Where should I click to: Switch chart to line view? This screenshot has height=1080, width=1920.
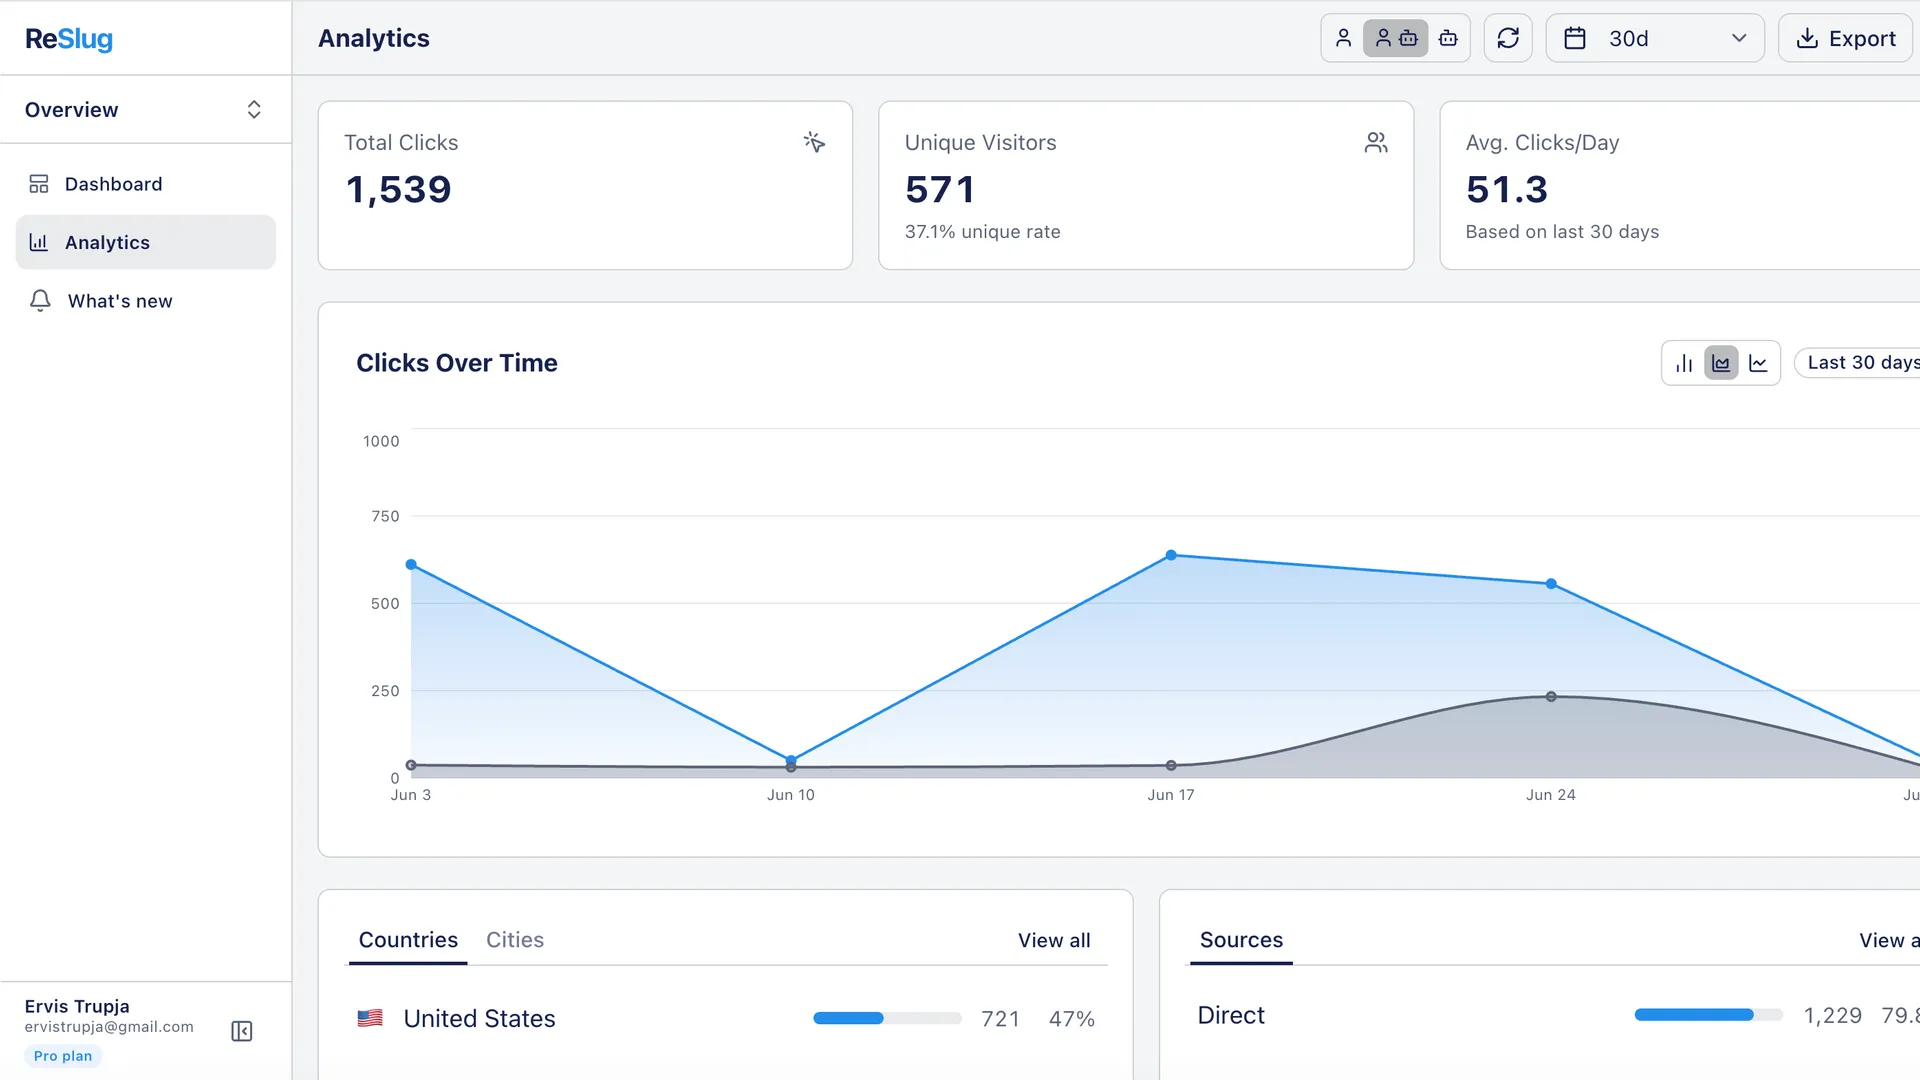(1758, 363)
